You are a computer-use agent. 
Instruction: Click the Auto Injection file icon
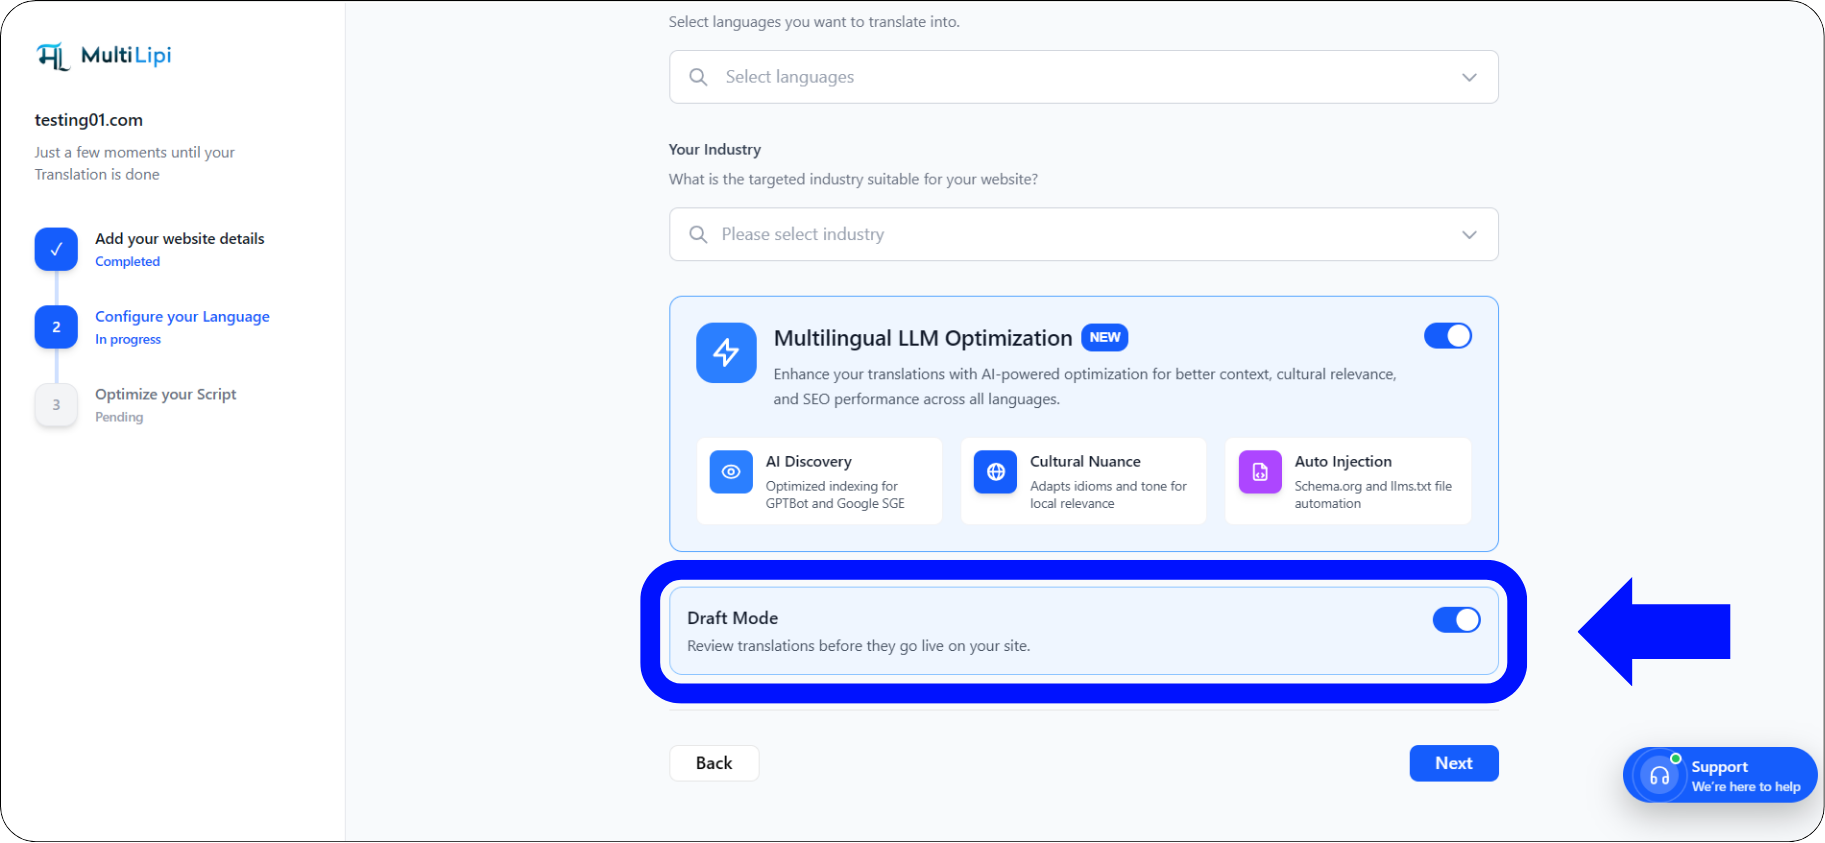[x=1260, y=472]
